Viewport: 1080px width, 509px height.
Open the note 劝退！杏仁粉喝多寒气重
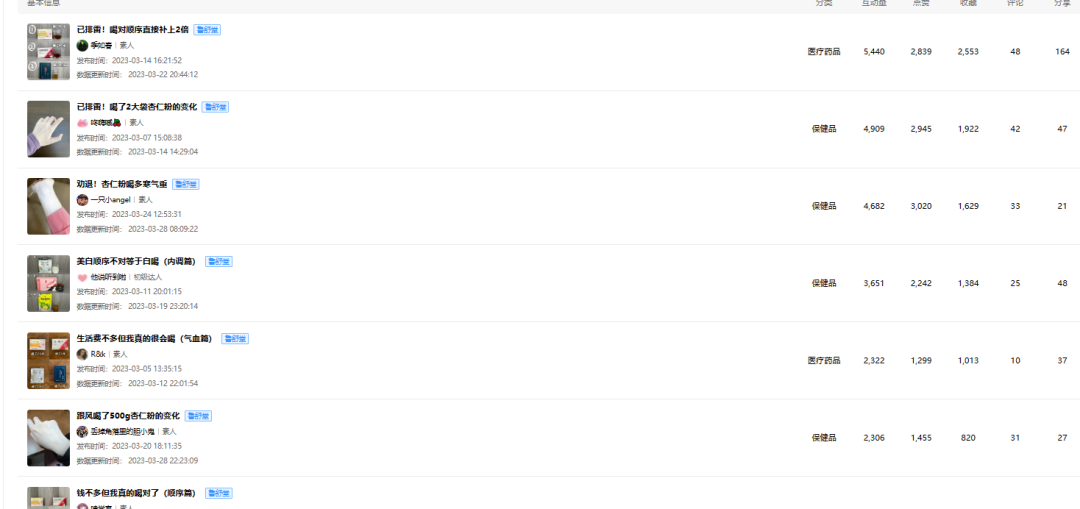coord(122,184)
